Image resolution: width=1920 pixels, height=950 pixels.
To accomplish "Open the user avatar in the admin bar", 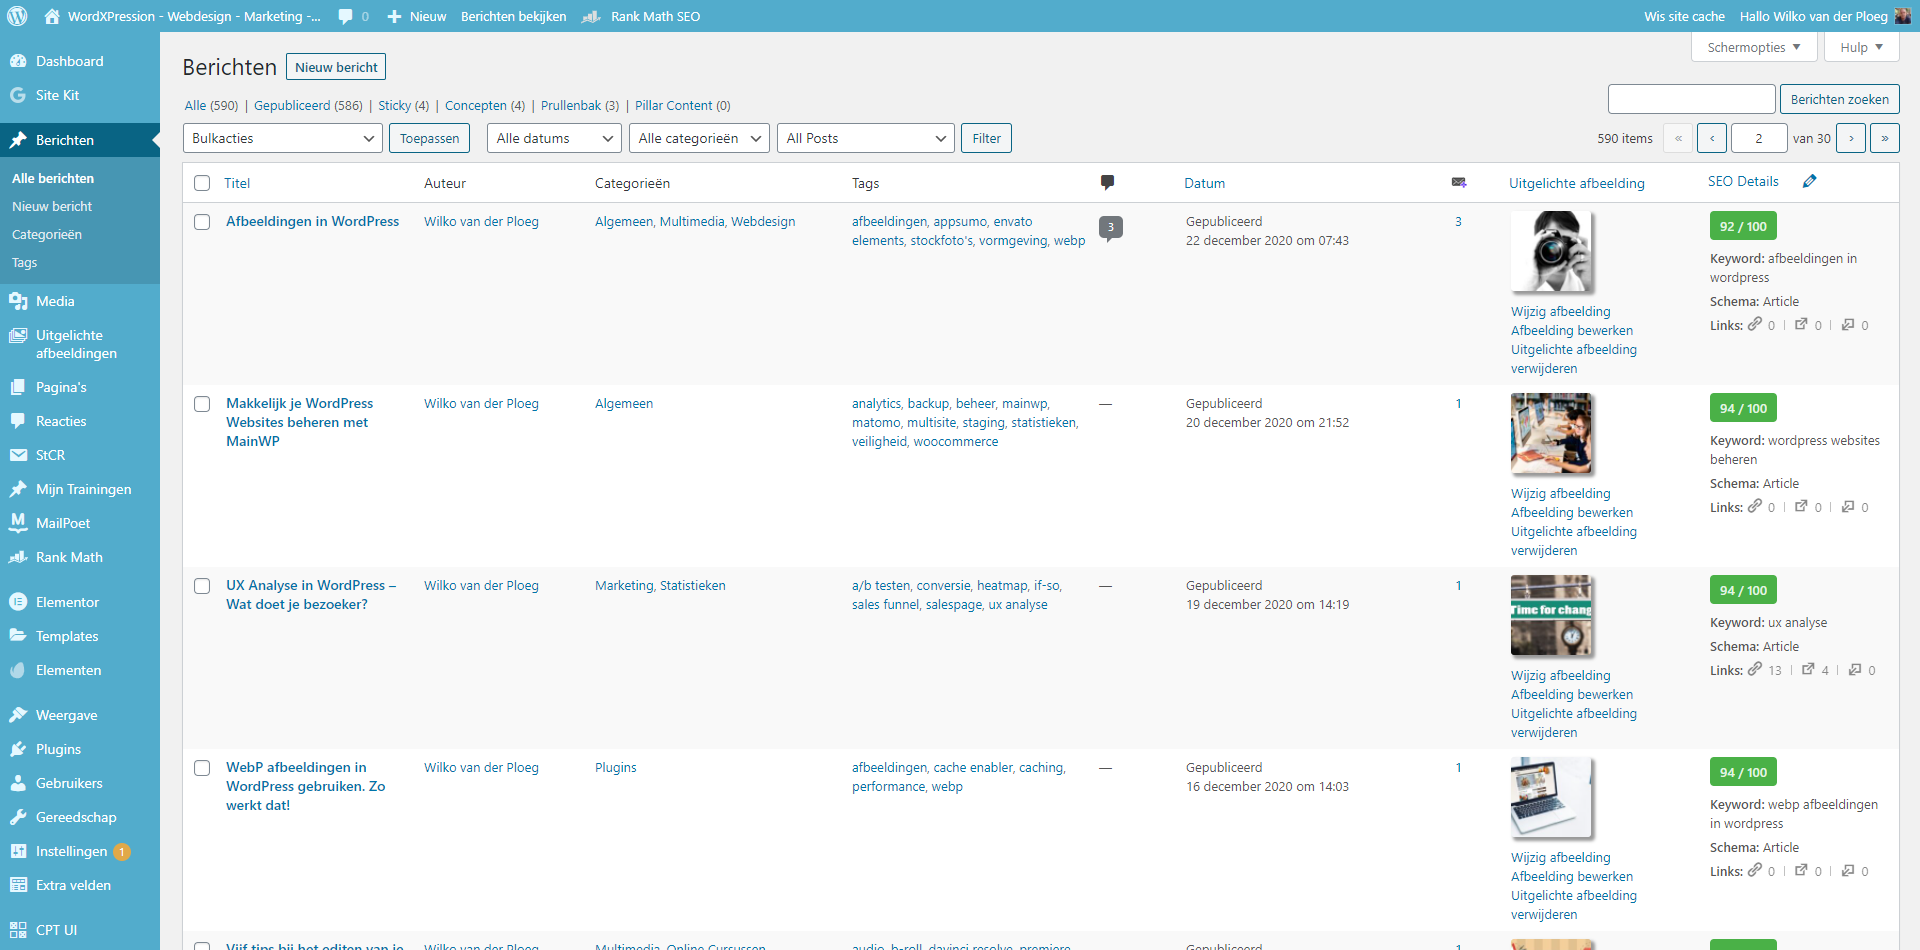I will [1902, 16].
